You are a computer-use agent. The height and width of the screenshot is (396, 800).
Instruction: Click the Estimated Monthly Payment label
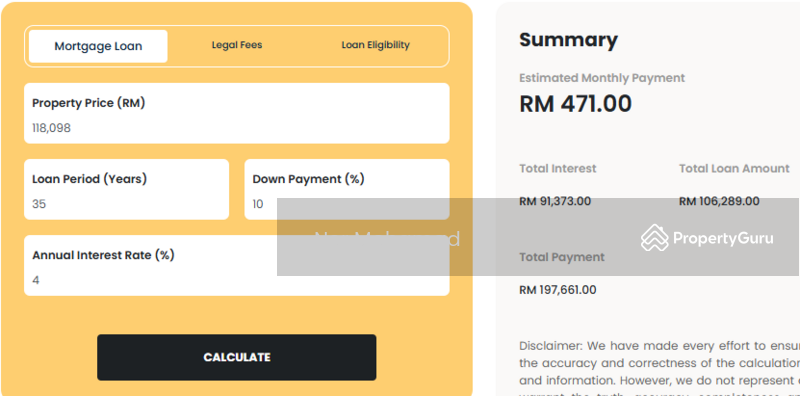[602, 78]
